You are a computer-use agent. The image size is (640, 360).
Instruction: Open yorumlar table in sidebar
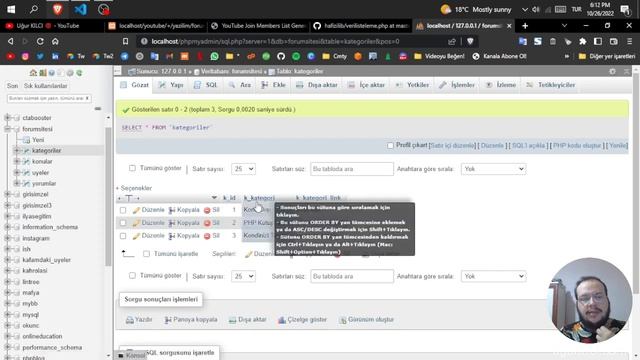click(44, 183)
